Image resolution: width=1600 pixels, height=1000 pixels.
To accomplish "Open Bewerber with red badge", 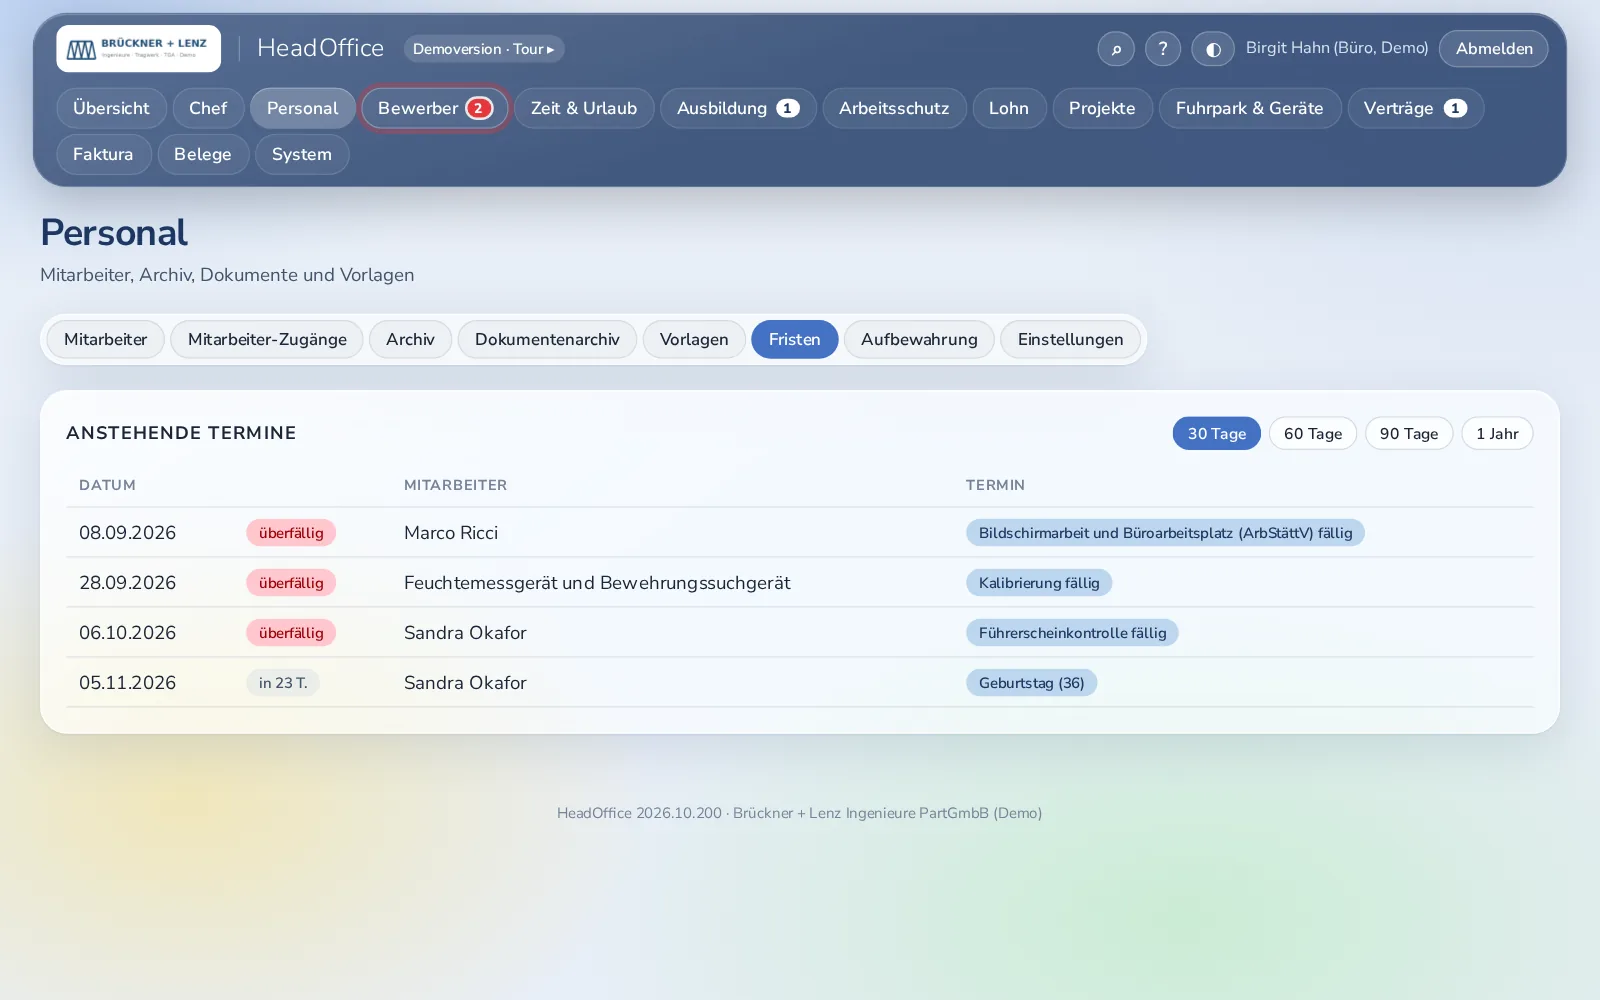I will point(435,108).
